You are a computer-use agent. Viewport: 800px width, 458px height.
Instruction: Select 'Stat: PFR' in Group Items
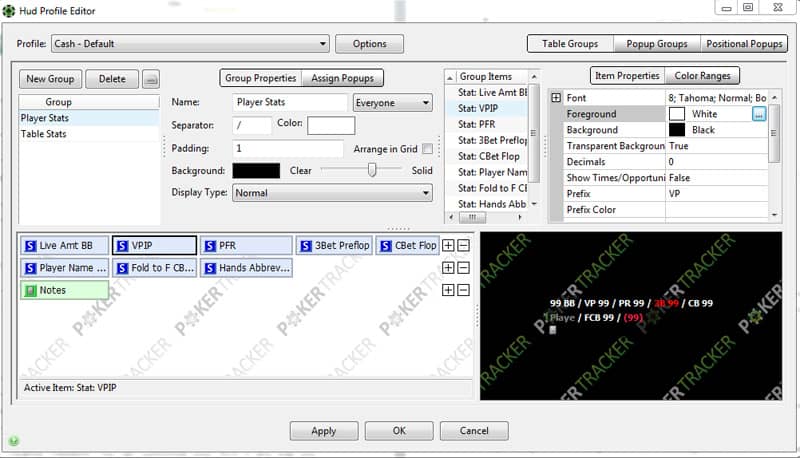click(x=487, y=124)
